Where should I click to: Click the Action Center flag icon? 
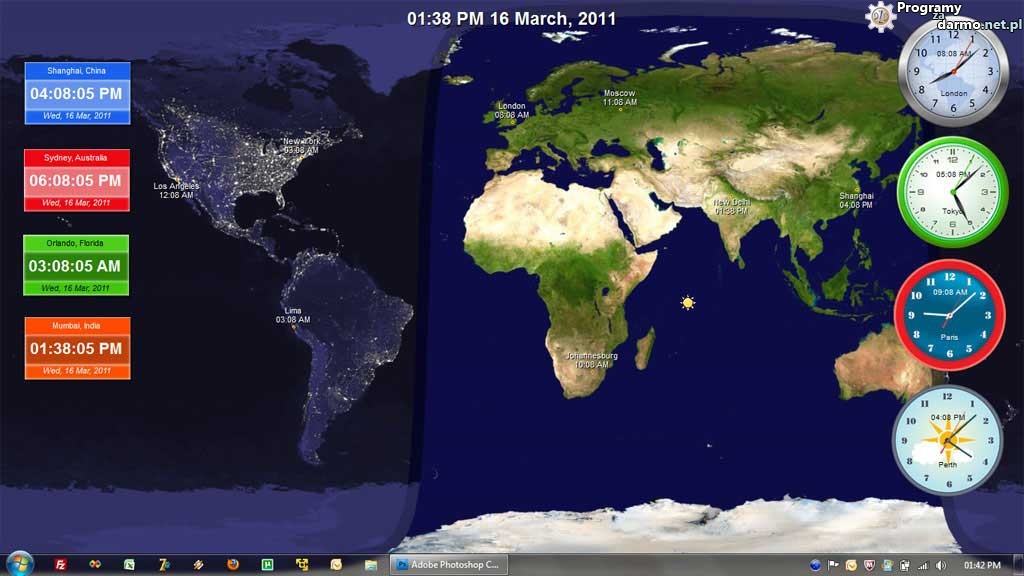[833, 565]
